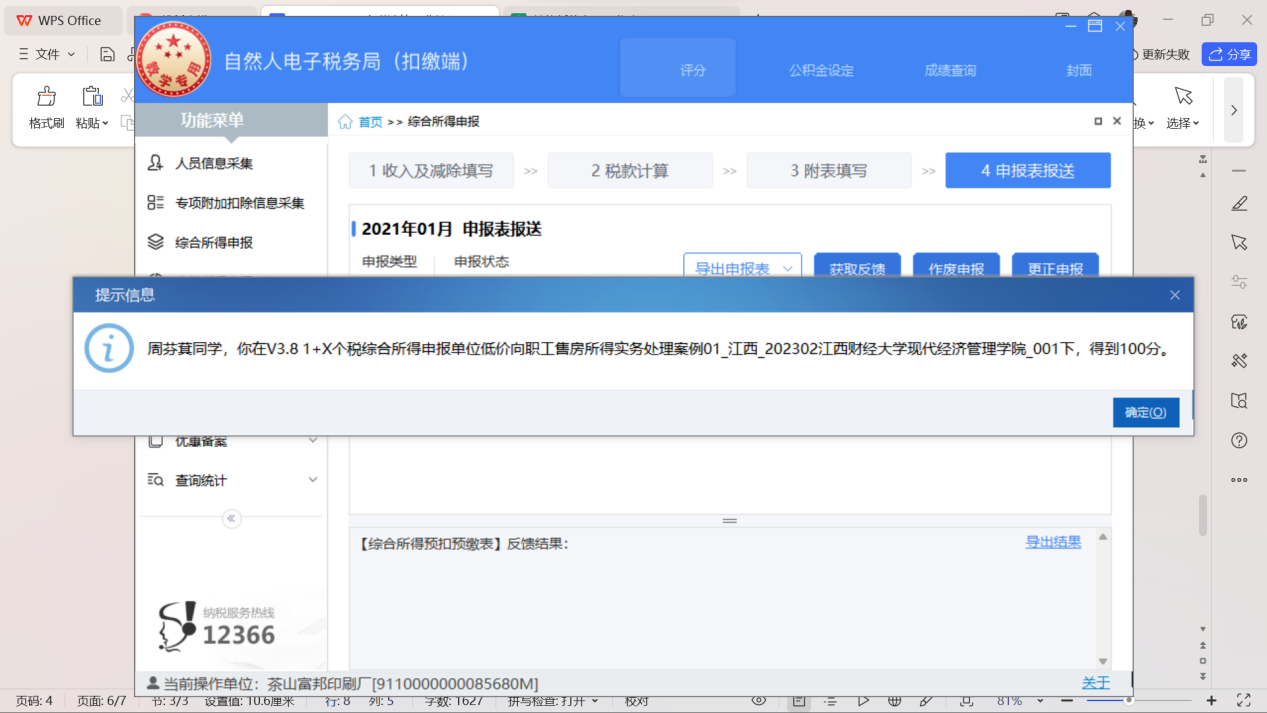
Task: Collapse the function menu sidebar arrows
Action: 231,518
